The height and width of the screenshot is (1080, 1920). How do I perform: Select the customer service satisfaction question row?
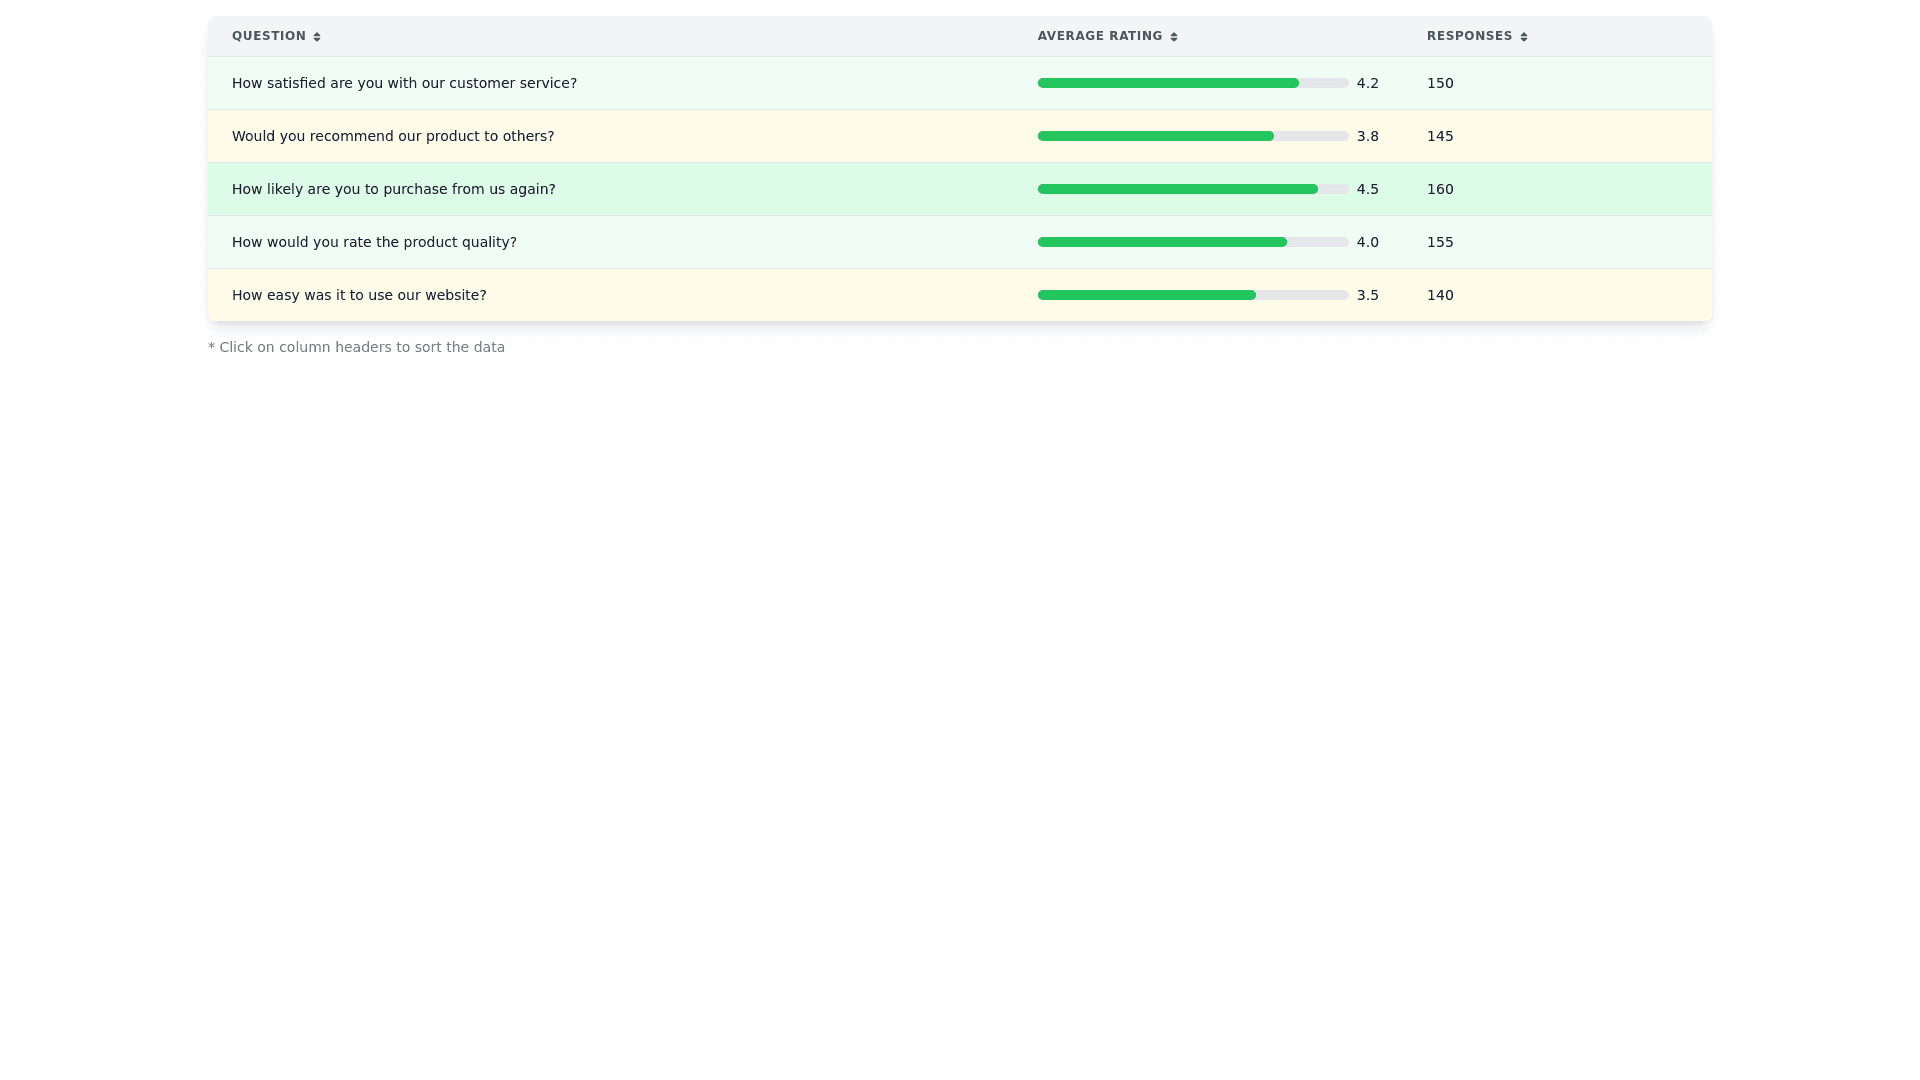(x=404, y=83)
